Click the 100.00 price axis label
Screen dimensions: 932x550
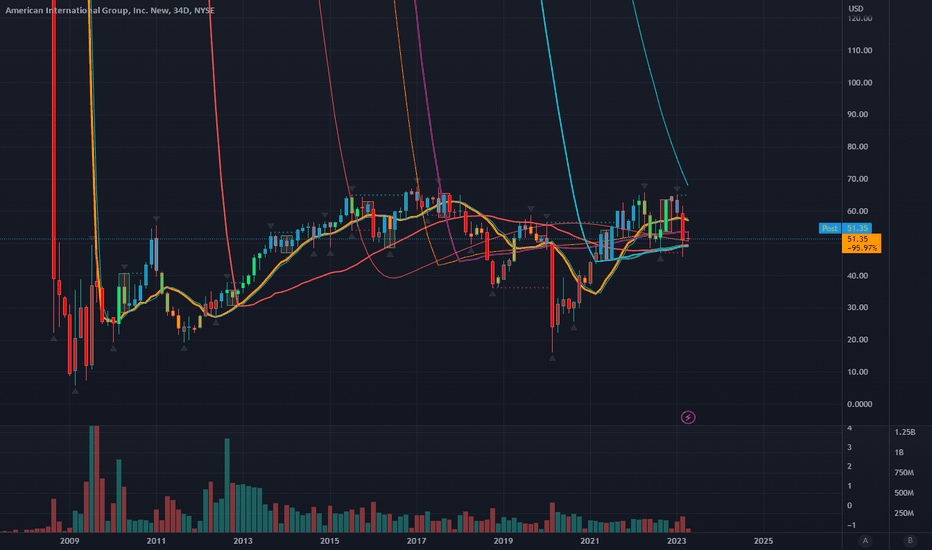(859, 83)
